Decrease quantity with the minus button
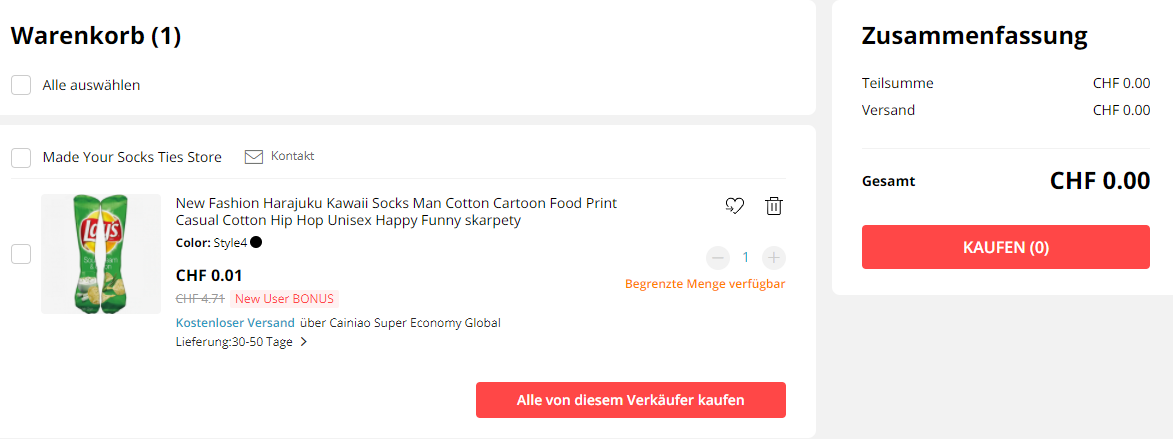This screenshot has height=439, width=1173. tap(718, 258)
